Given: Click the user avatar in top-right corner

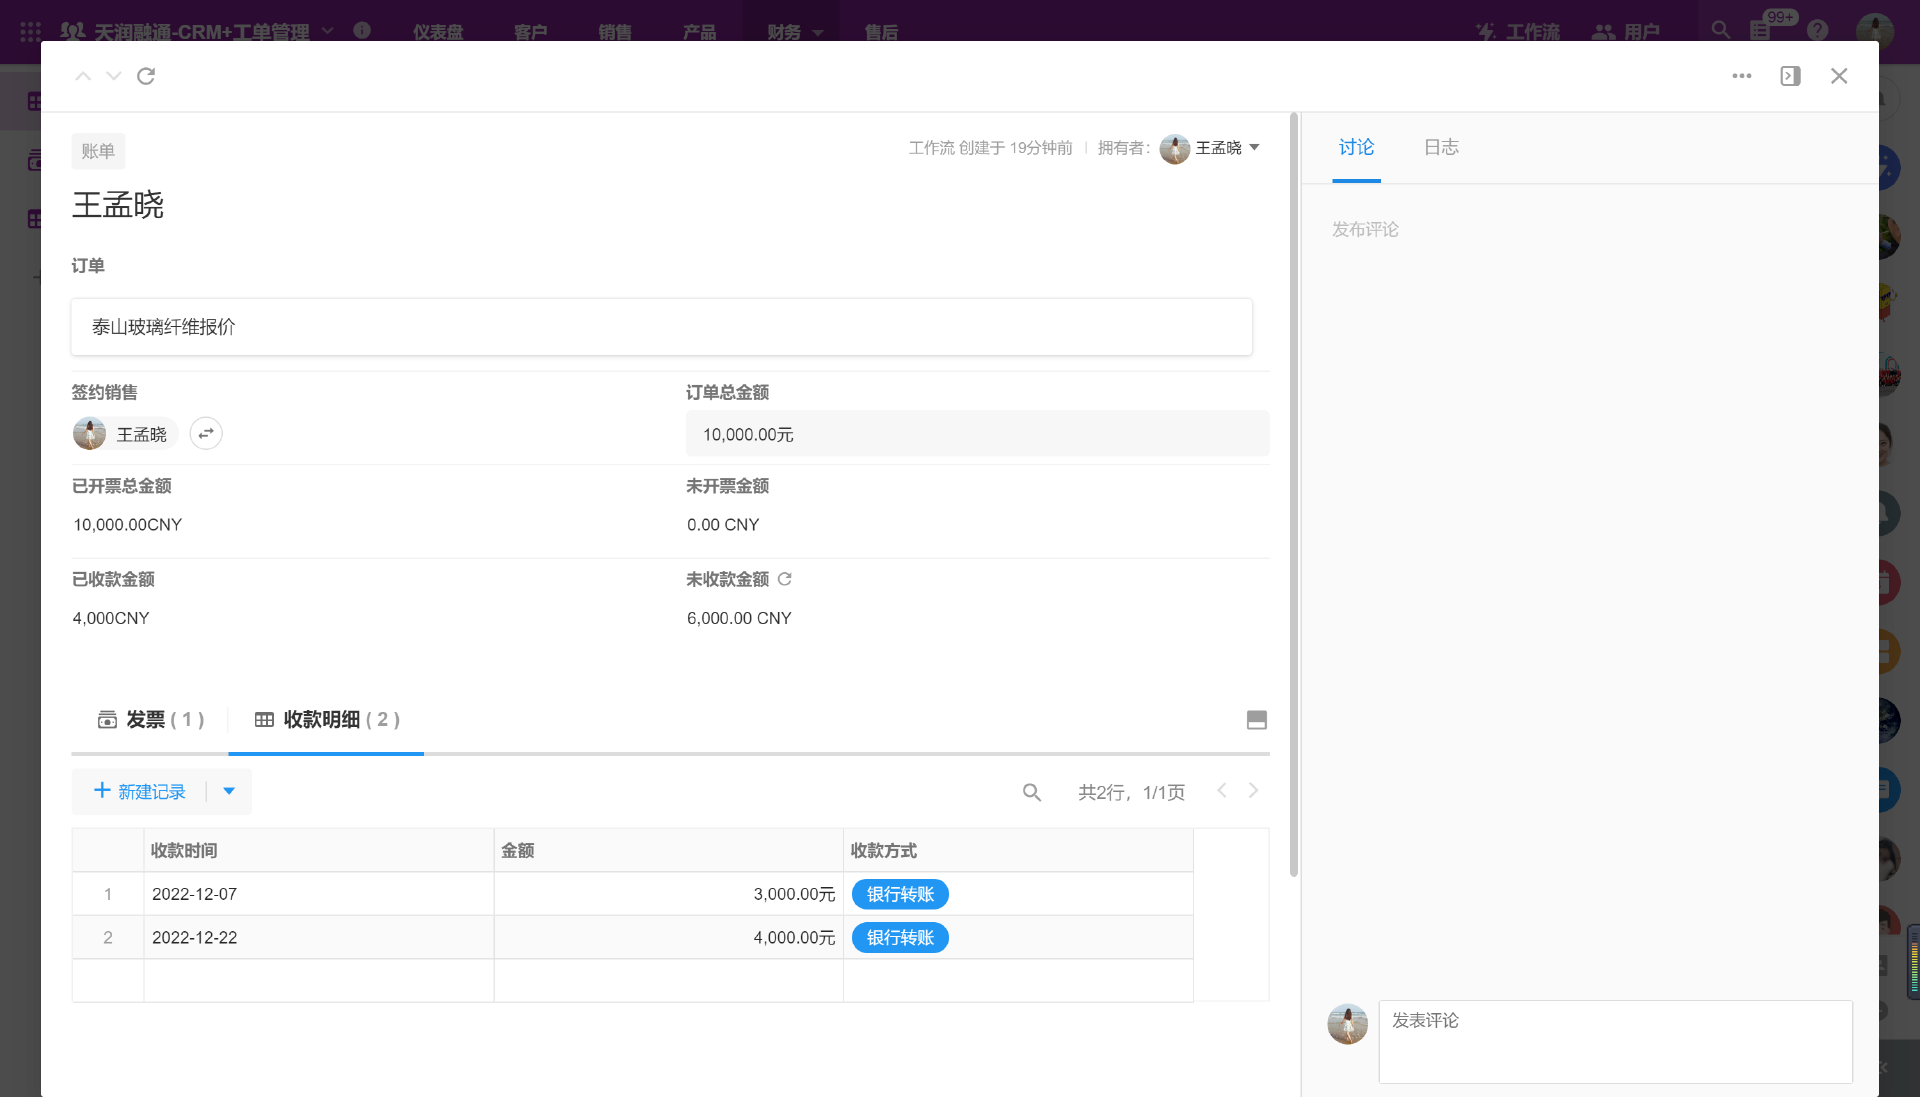Looking at the screenshot, I should click(x=1874, y=30).
